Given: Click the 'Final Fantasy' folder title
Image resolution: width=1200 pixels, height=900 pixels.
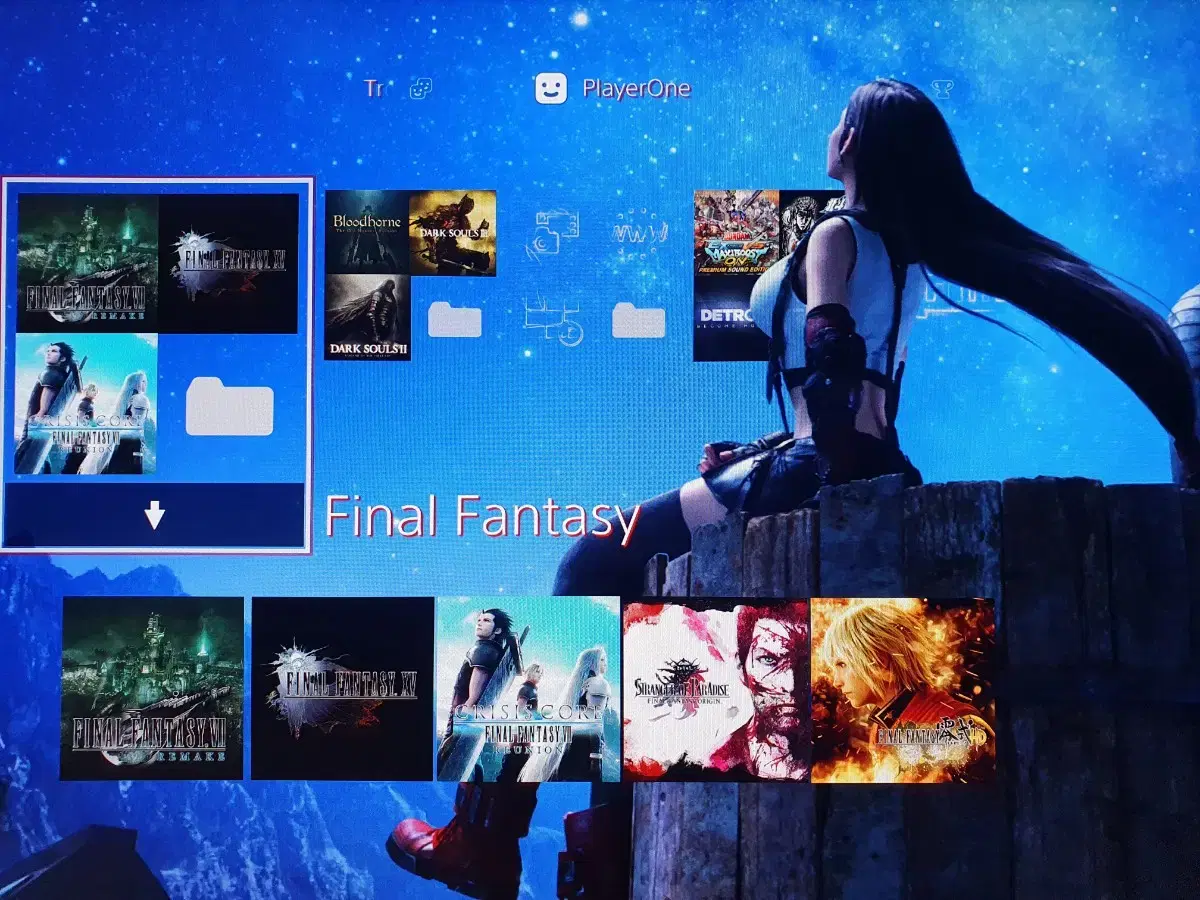Looking at the screenshot, I should click(x=482, y=517).
